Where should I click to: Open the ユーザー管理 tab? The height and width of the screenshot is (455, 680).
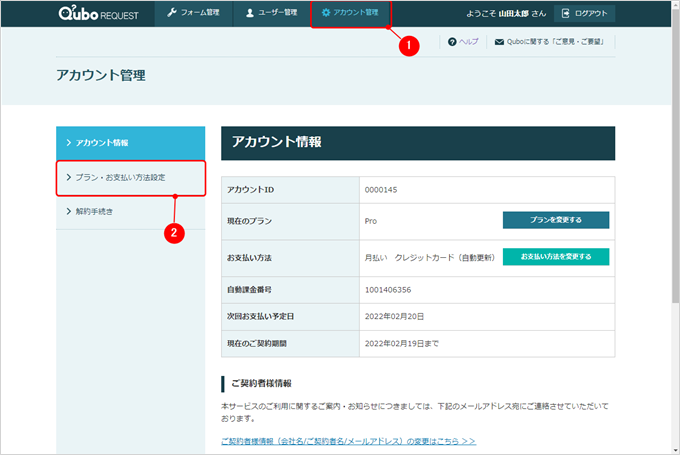click(x=271, y=13)
